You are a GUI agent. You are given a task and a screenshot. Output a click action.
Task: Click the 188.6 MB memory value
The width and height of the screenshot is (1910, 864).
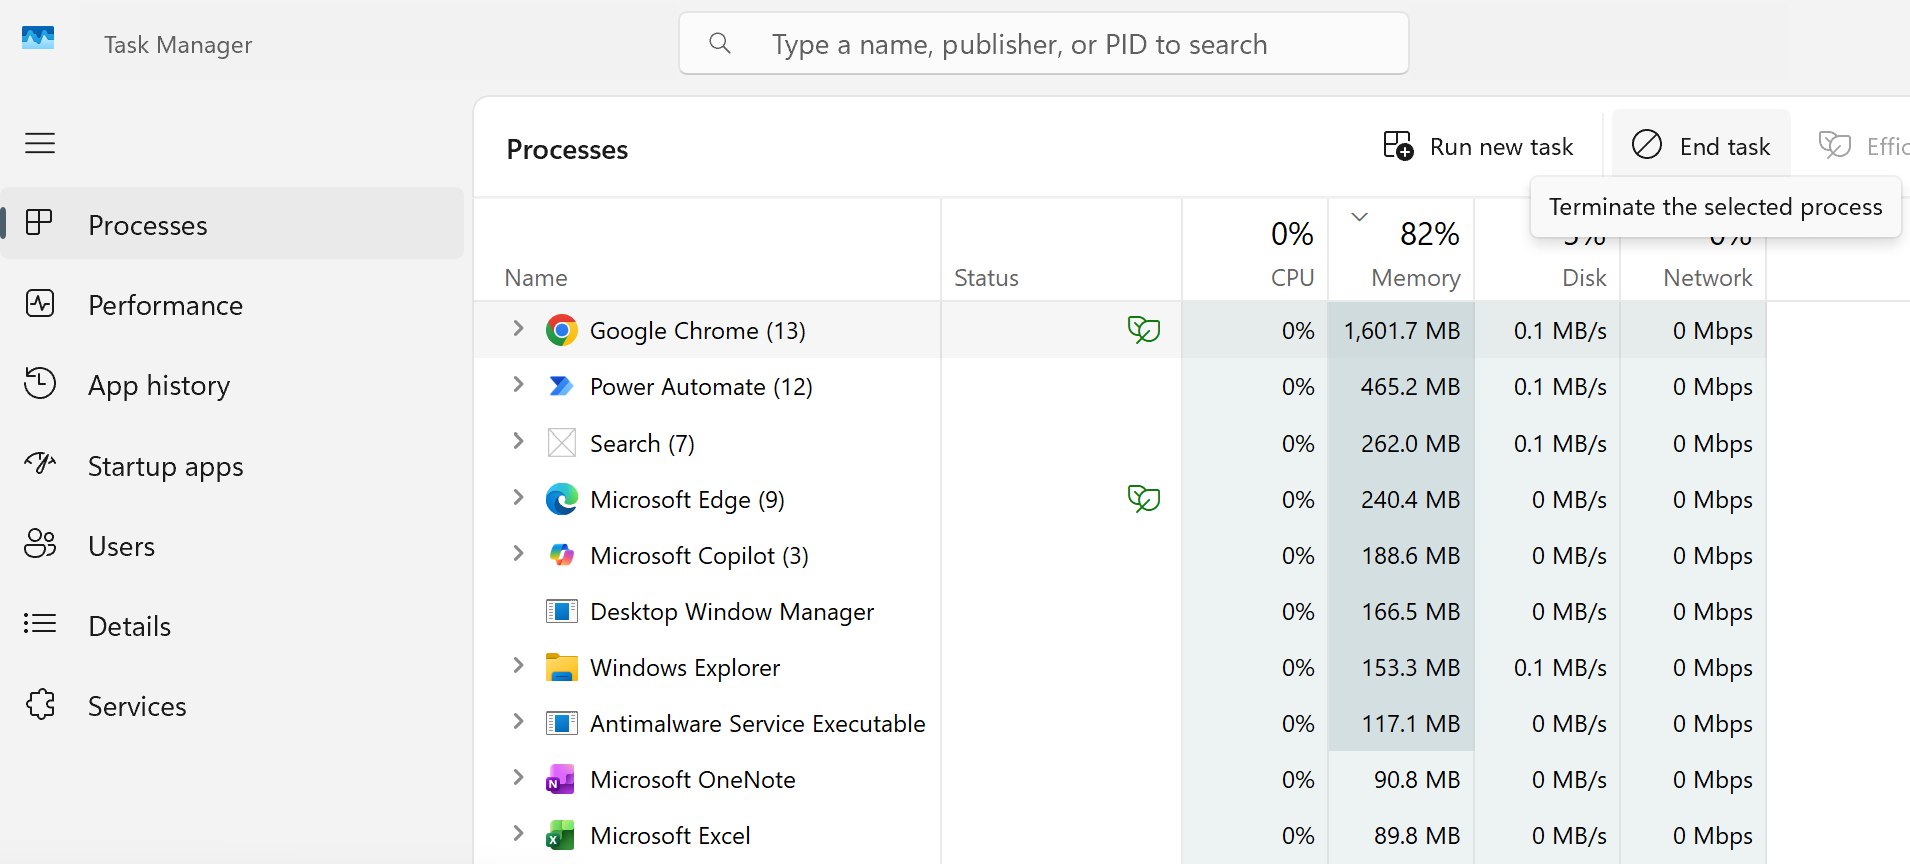[x=1410, y=555]
